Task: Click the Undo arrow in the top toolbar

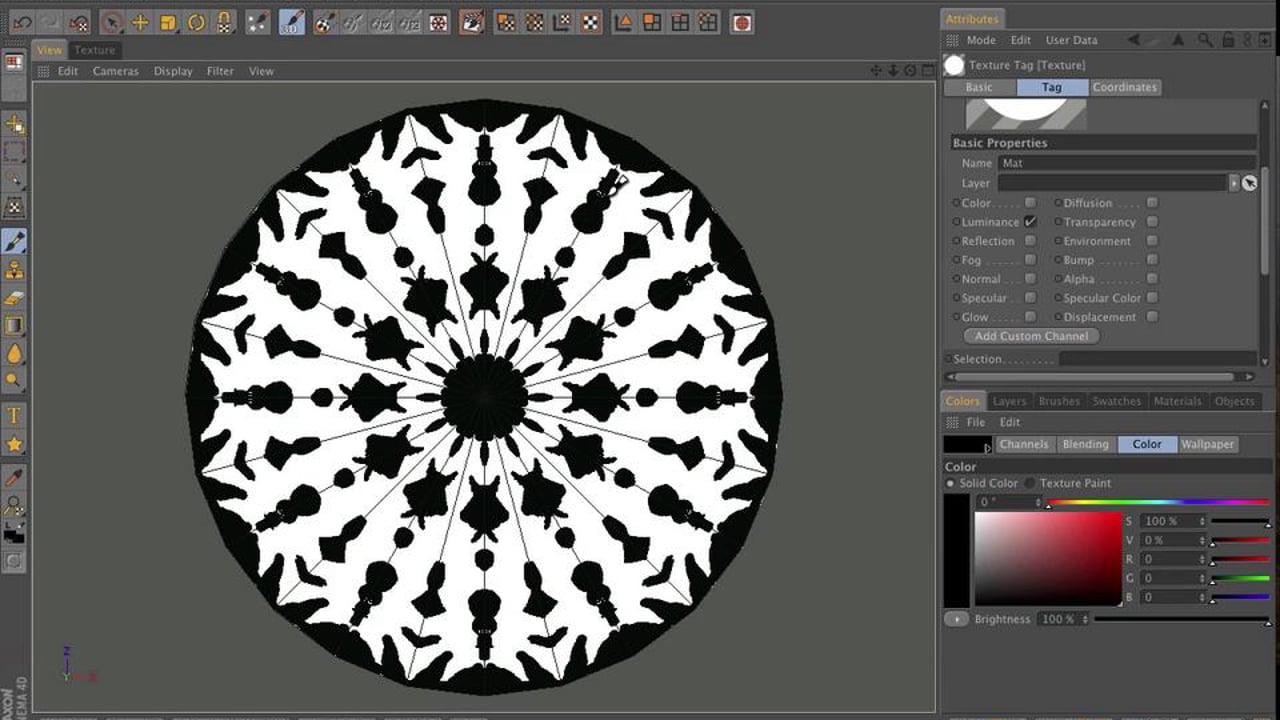Action: 22,22
